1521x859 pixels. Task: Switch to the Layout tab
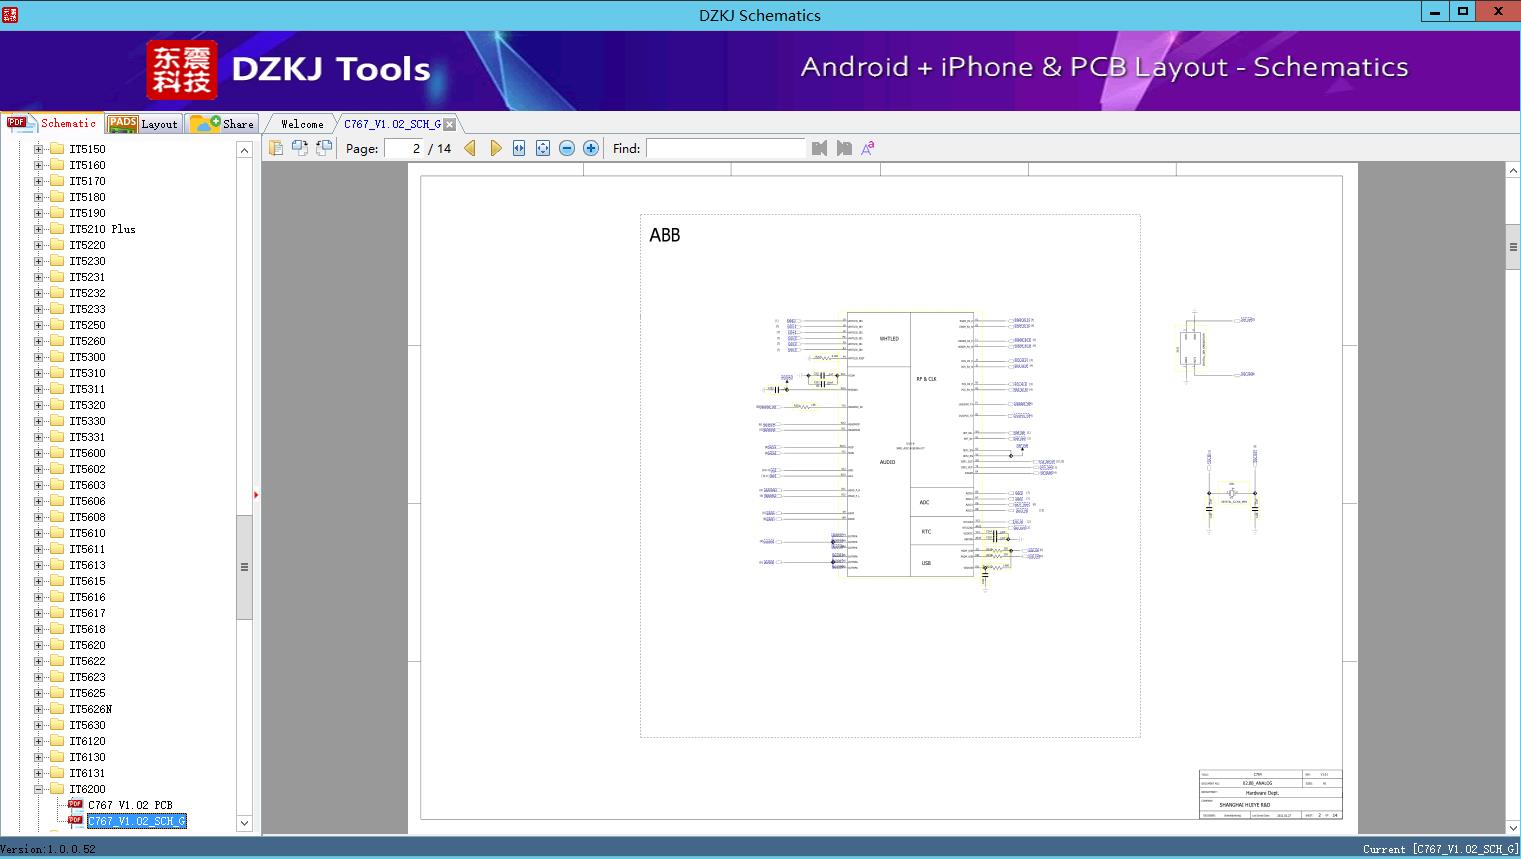click(x=144, y=124)
